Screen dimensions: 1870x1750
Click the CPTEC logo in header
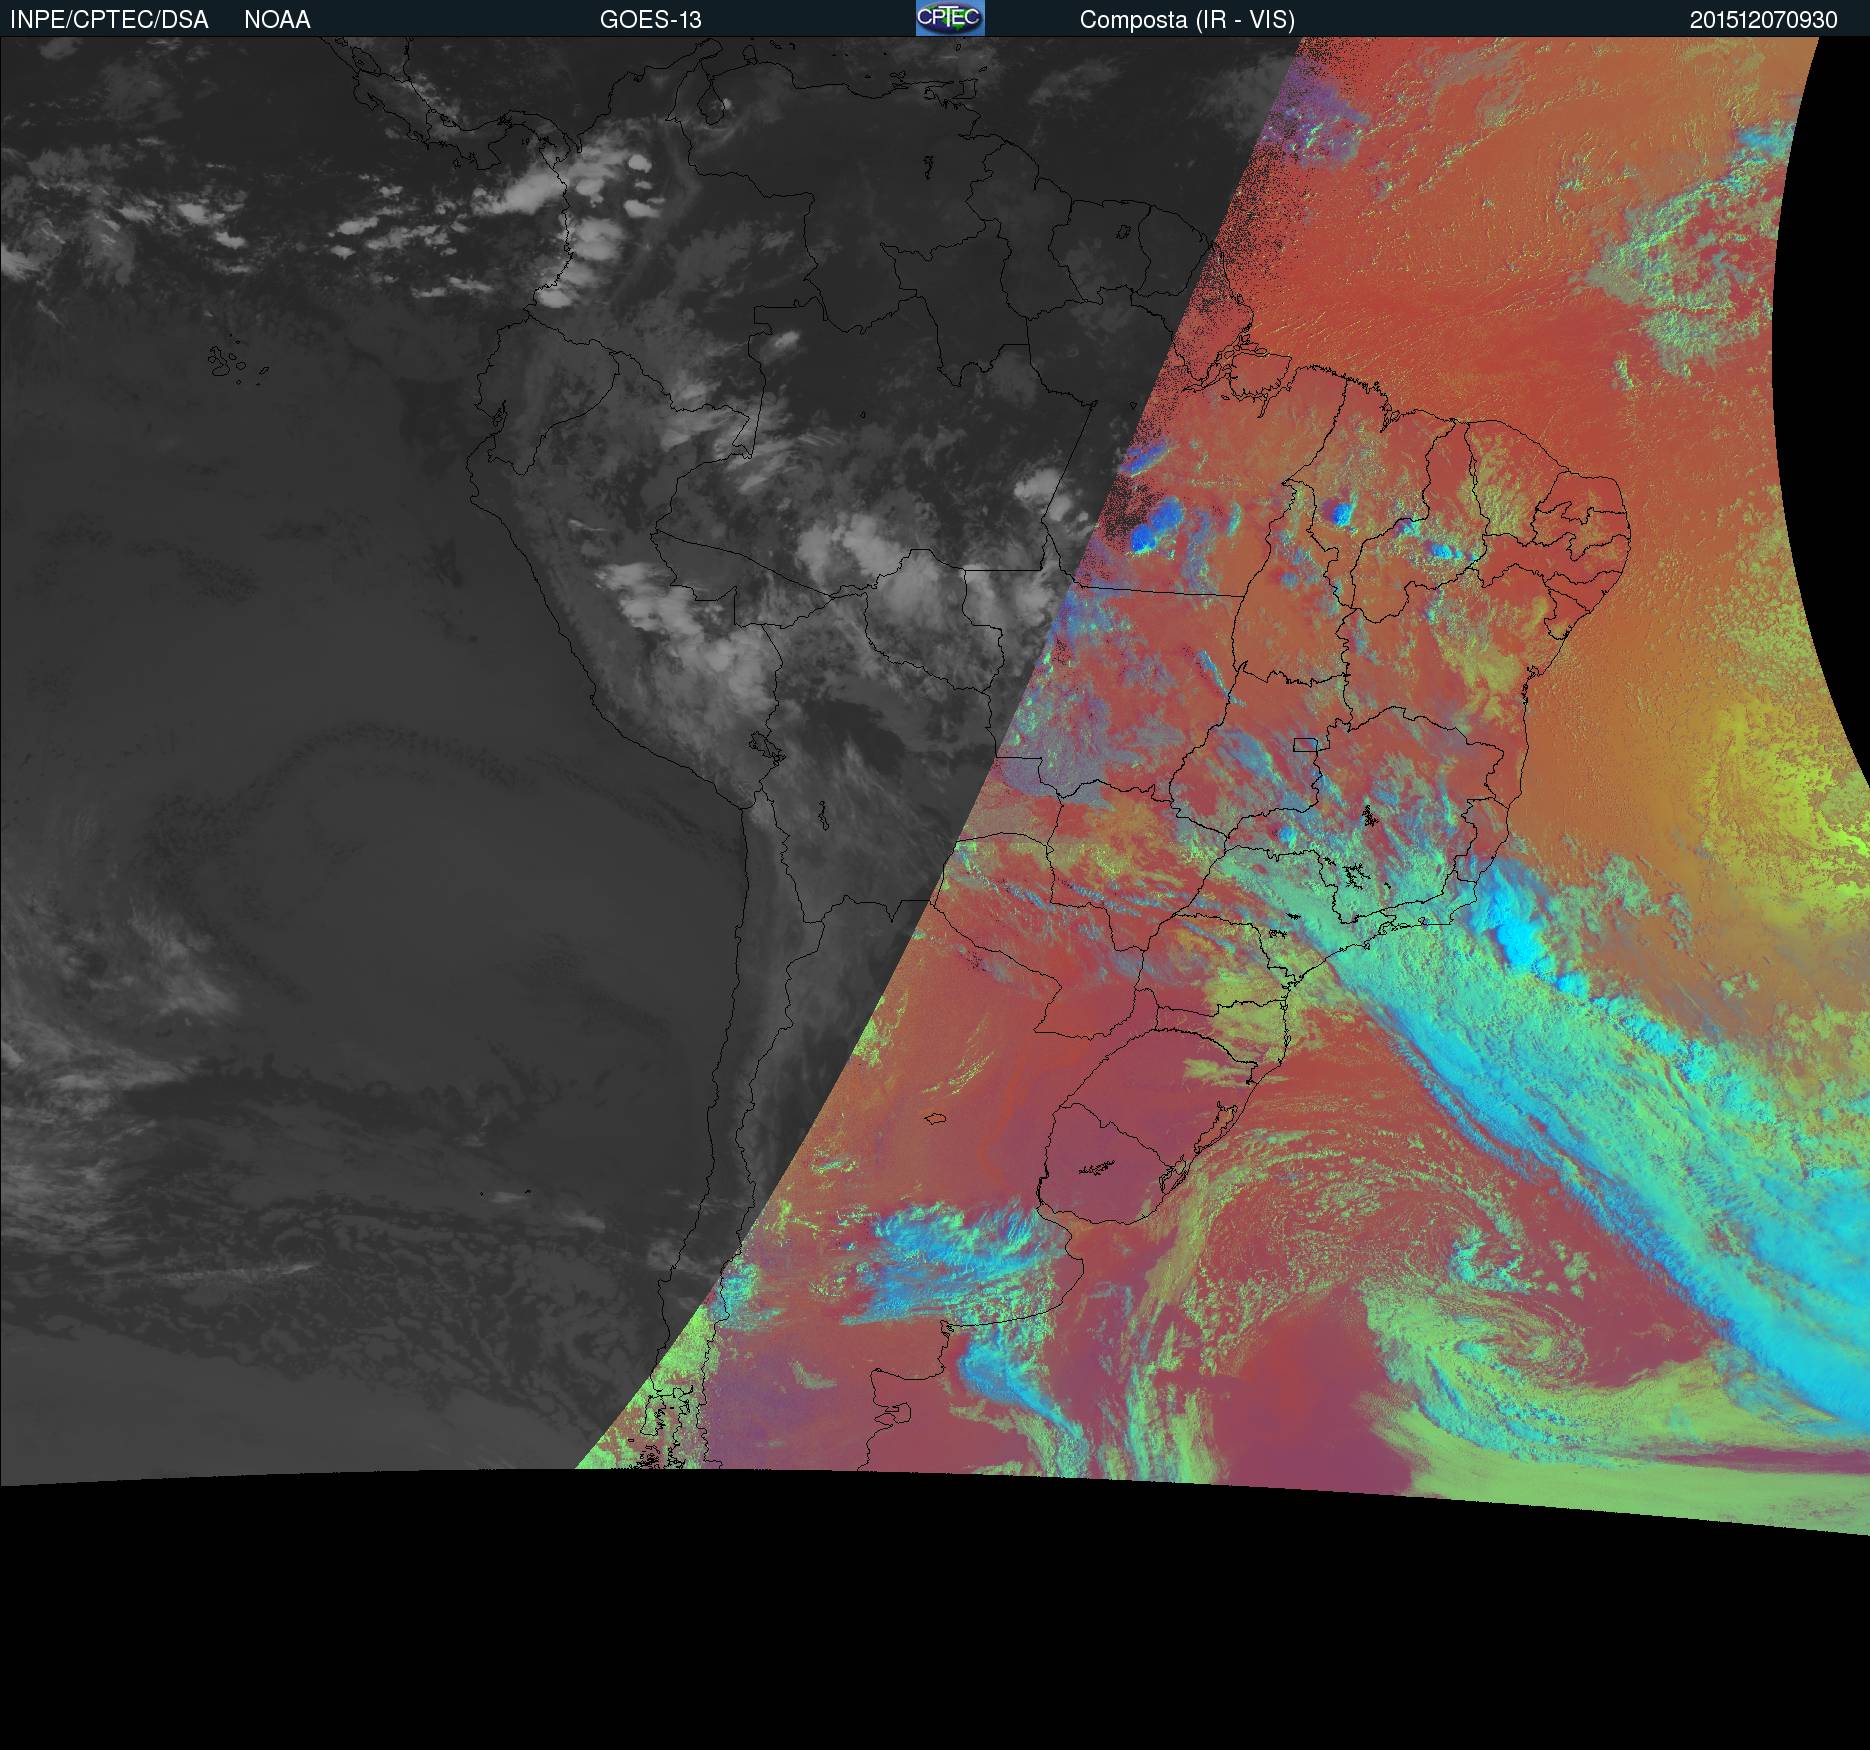950,18
